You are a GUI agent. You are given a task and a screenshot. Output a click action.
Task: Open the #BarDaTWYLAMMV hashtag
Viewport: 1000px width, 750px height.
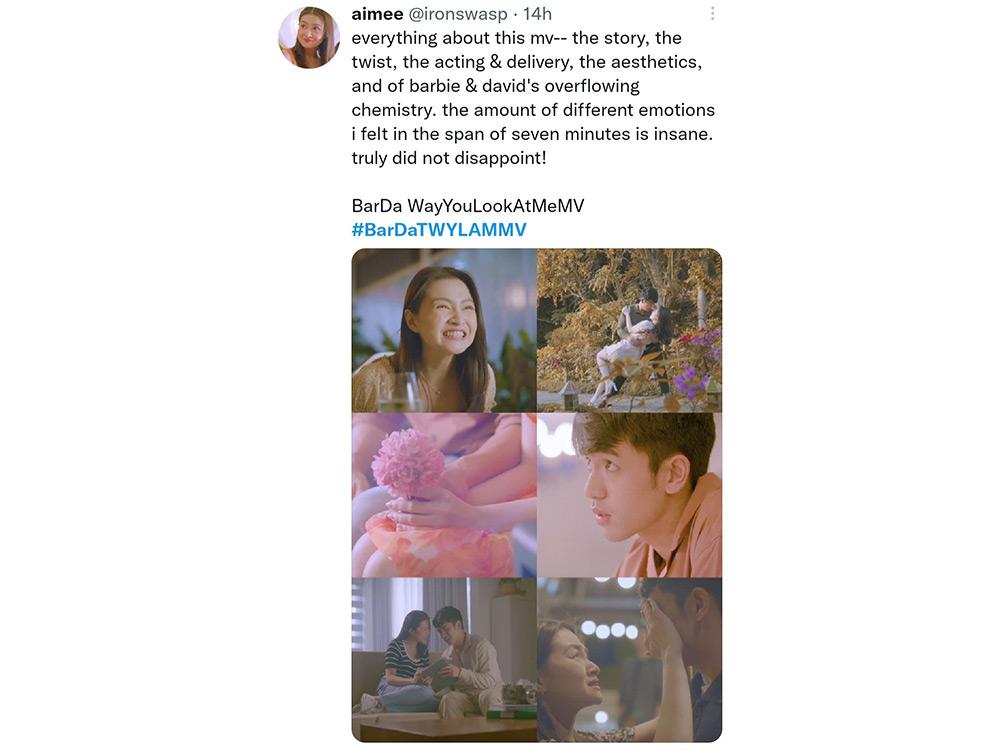coord(439,230)
